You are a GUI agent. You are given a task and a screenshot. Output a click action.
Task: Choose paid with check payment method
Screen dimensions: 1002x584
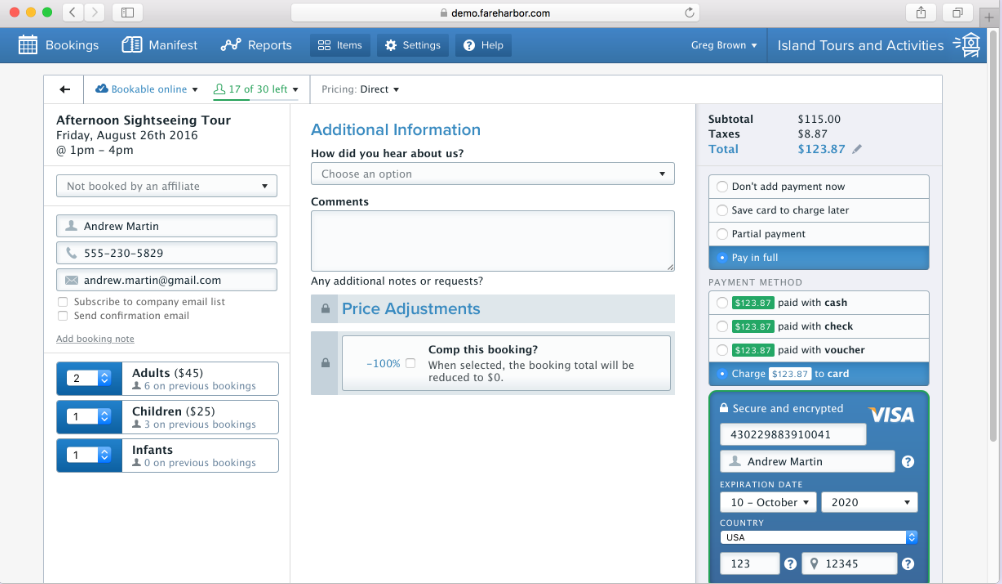point(819,327)
